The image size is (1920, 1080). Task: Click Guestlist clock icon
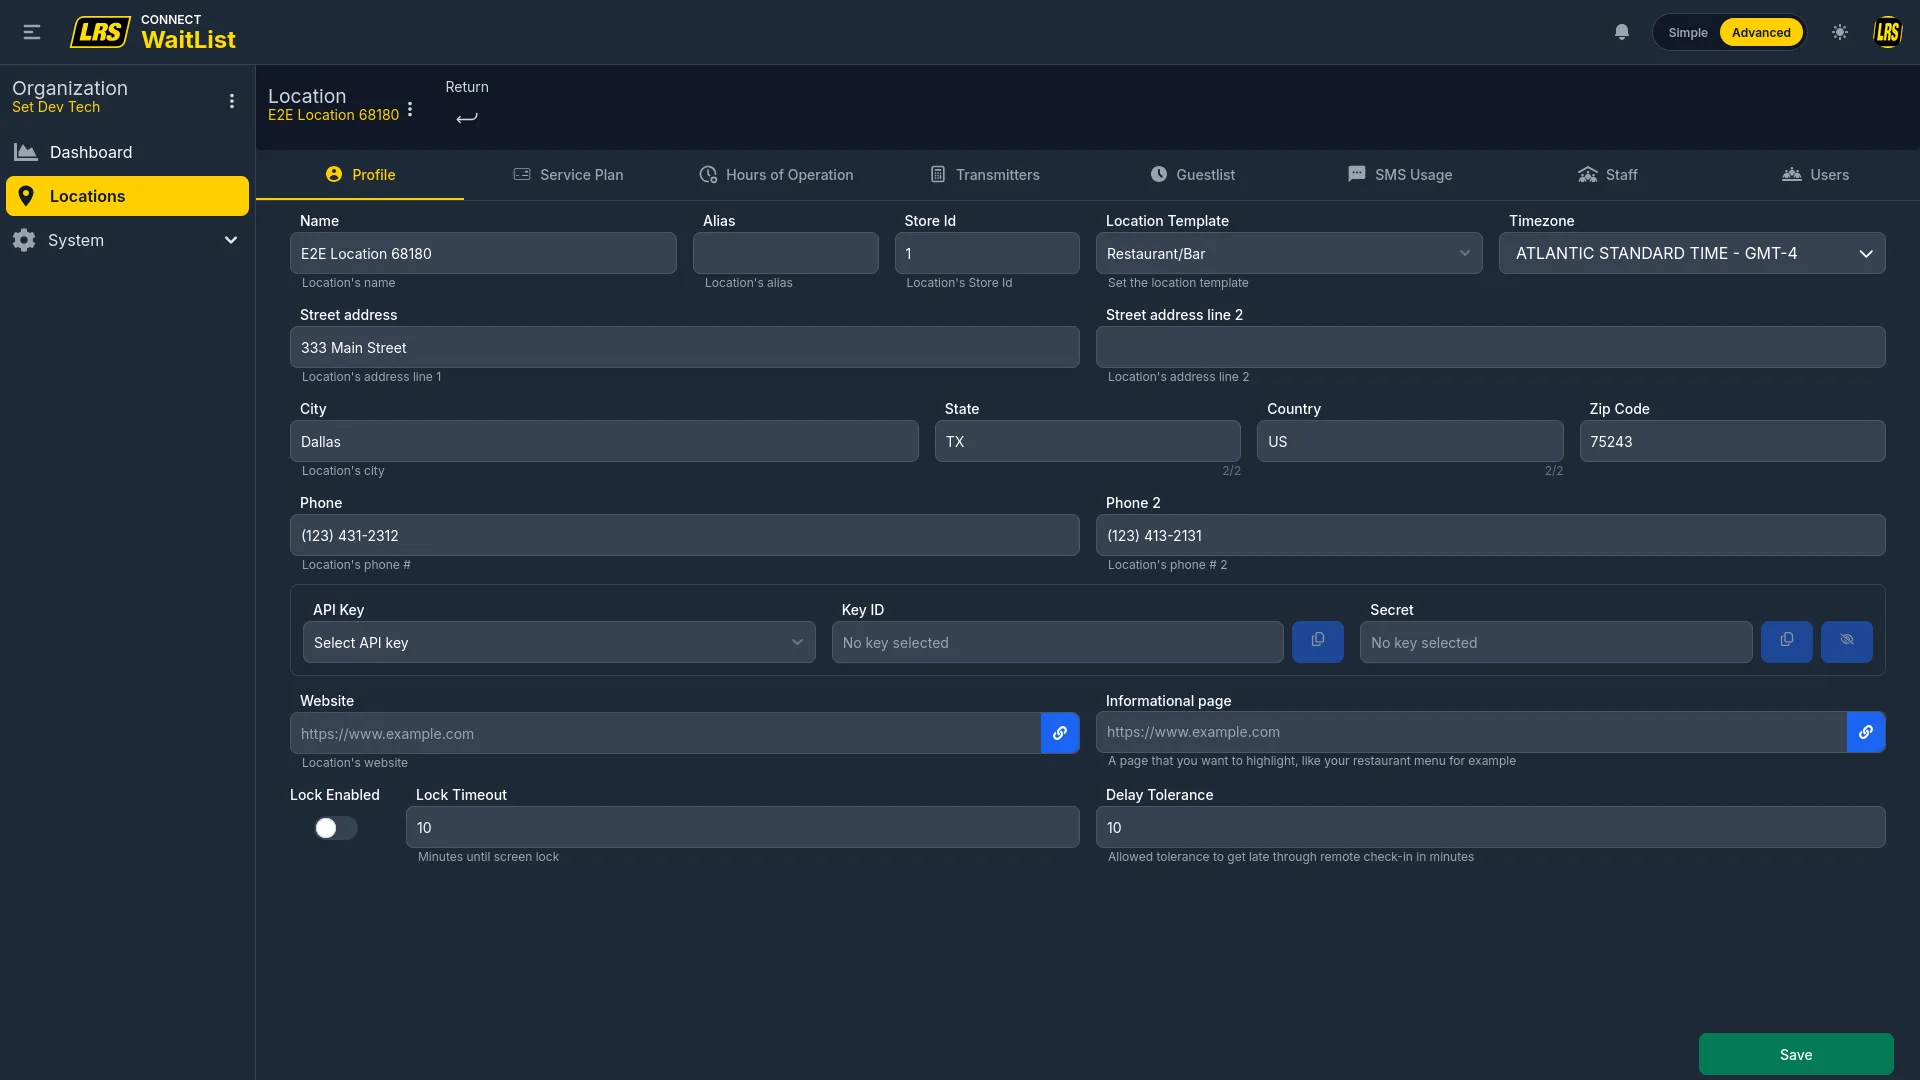coord(1159,174)
